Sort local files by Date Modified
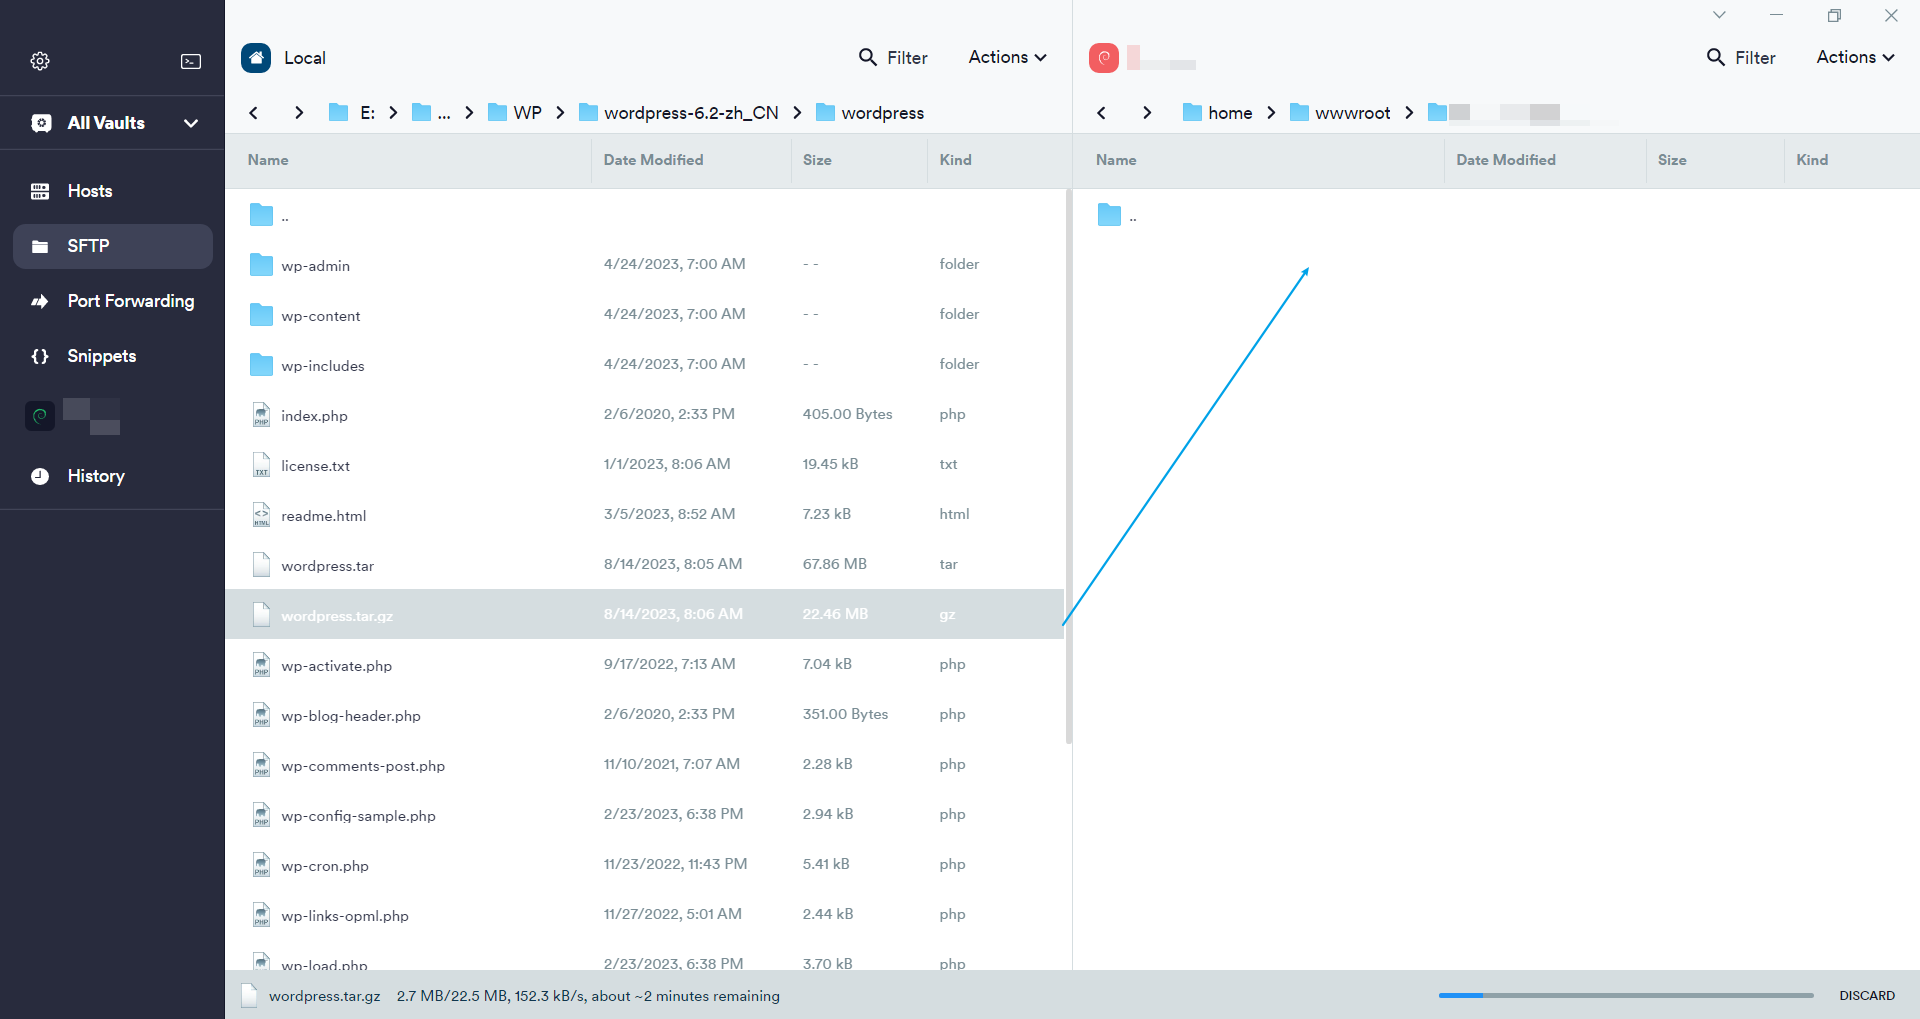The width and height of the screenshot is (1920, 1019). 653,160
